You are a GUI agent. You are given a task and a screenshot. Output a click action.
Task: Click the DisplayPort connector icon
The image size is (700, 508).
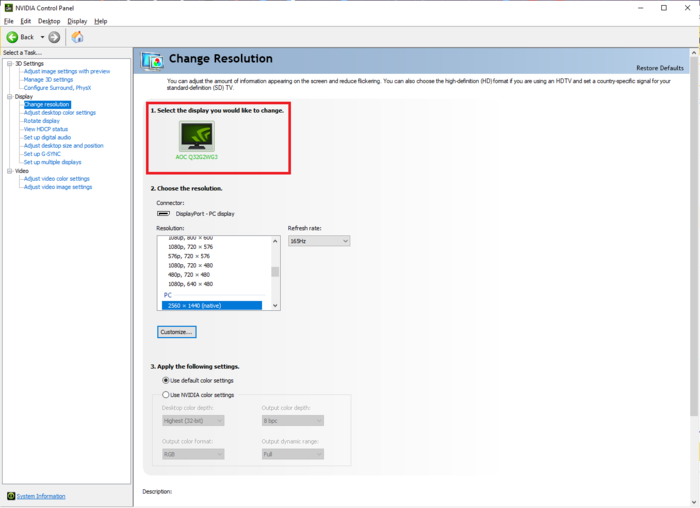(x=163, y=213)
